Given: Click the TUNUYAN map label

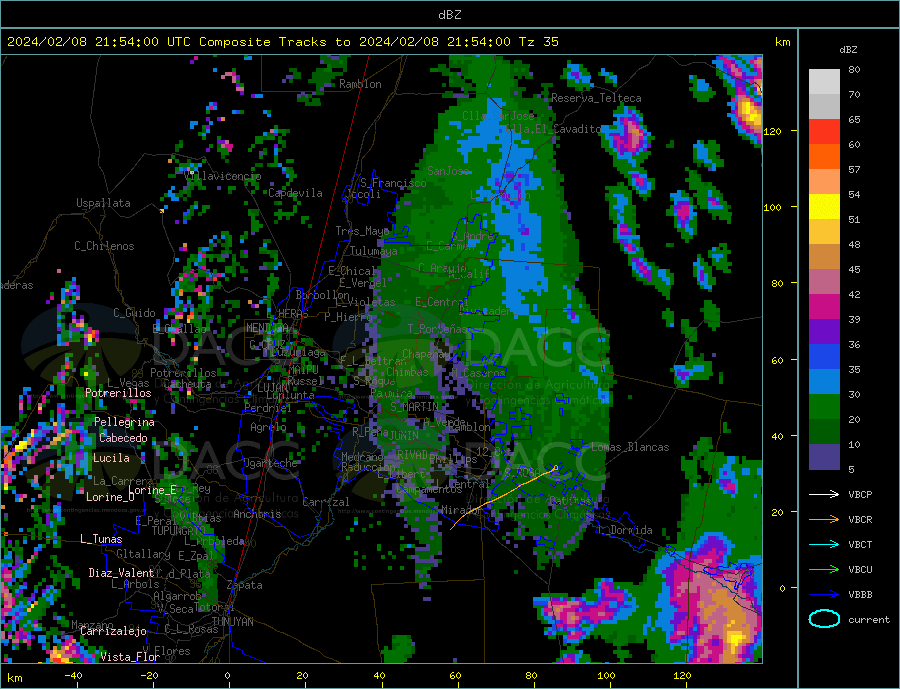Looking at the screenshot, I should [x=232, y=622].
